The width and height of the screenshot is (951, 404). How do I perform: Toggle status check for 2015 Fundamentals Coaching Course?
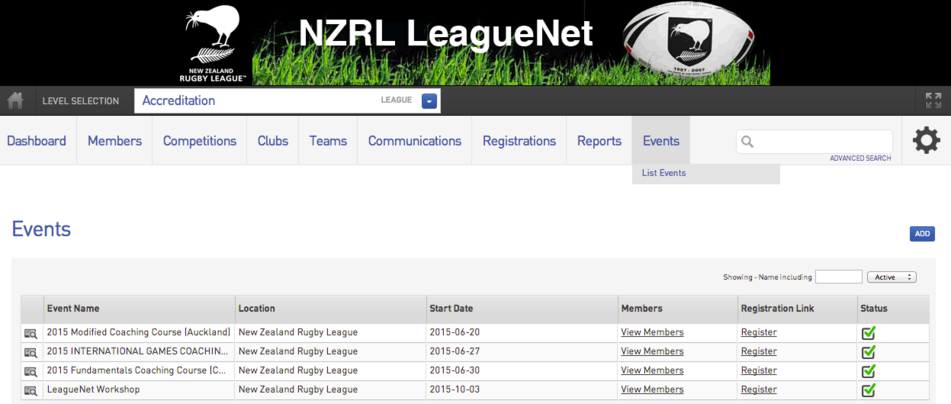pyautogui.click(x=869, y=370)
